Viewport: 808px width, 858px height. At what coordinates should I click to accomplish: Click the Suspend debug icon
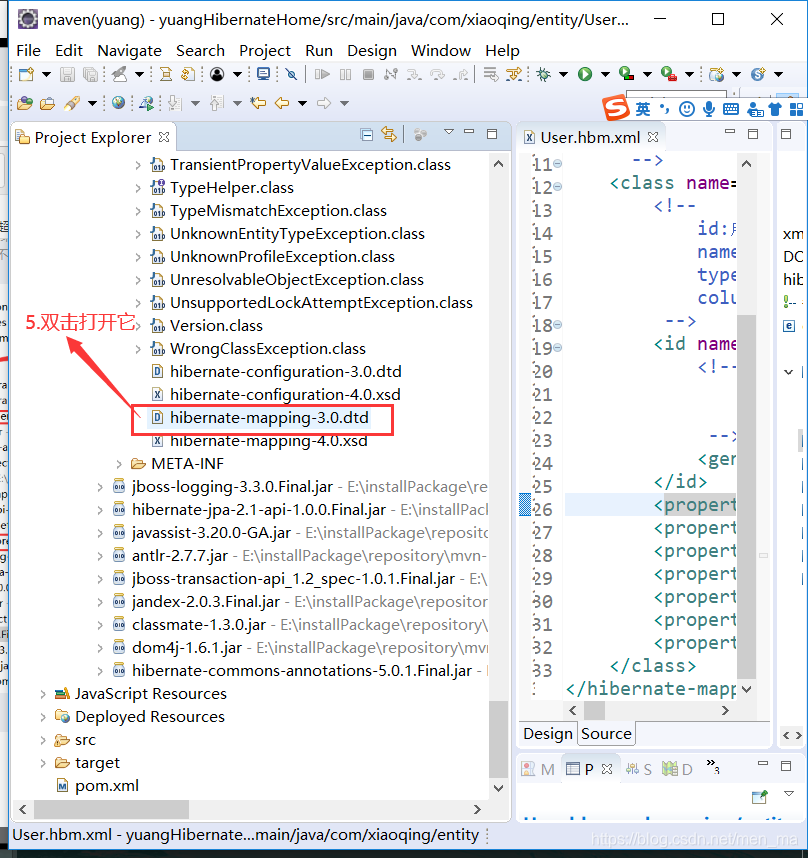345,74
